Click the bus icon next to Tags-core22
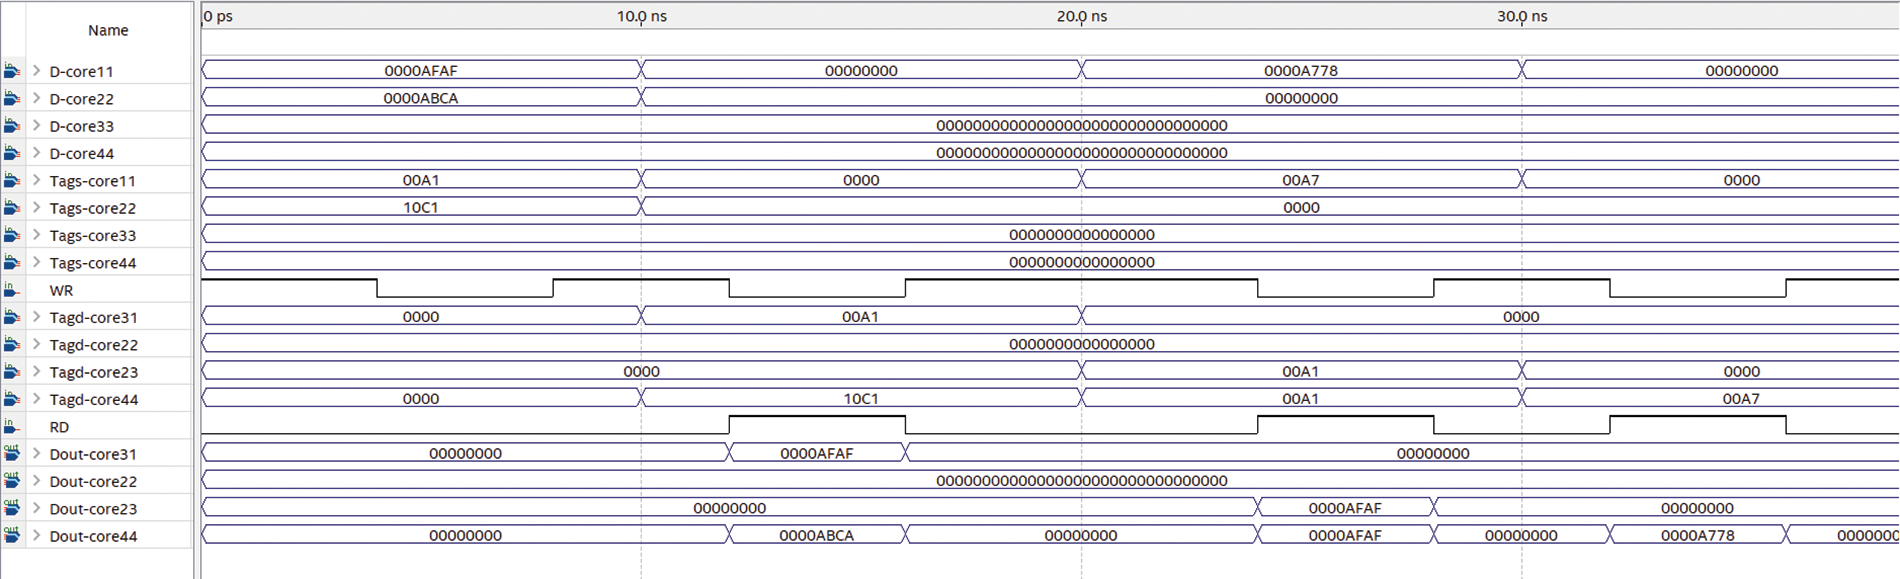This screenshot has width=1900, height=579. coord(12,208)
